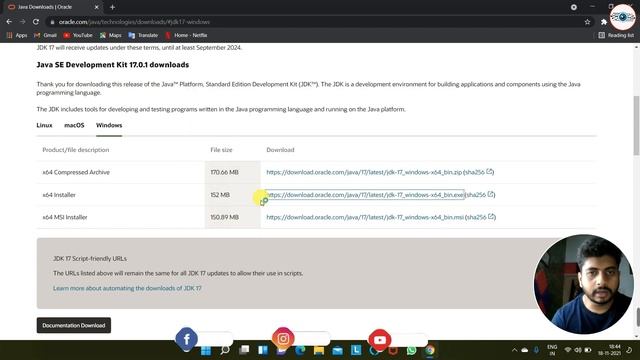Viewport: 640px width, 360px height.
Task: Launch Microsoft Edge from taskbar
Action: click(300, 350)
